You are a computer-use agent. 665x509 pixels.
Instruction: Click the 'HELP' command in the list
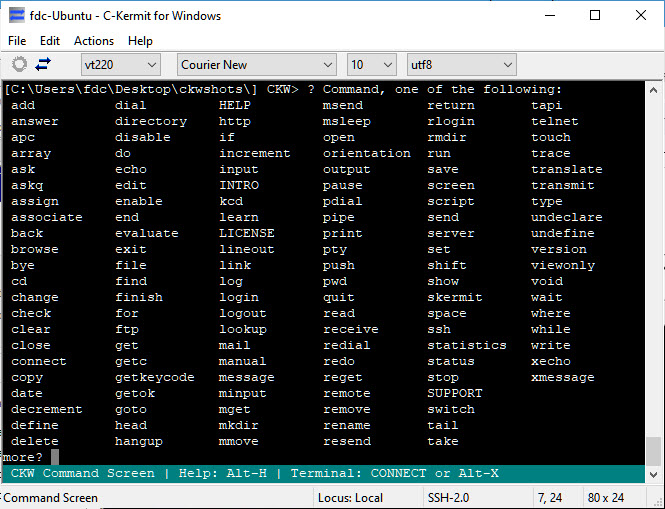click(235, 105)
